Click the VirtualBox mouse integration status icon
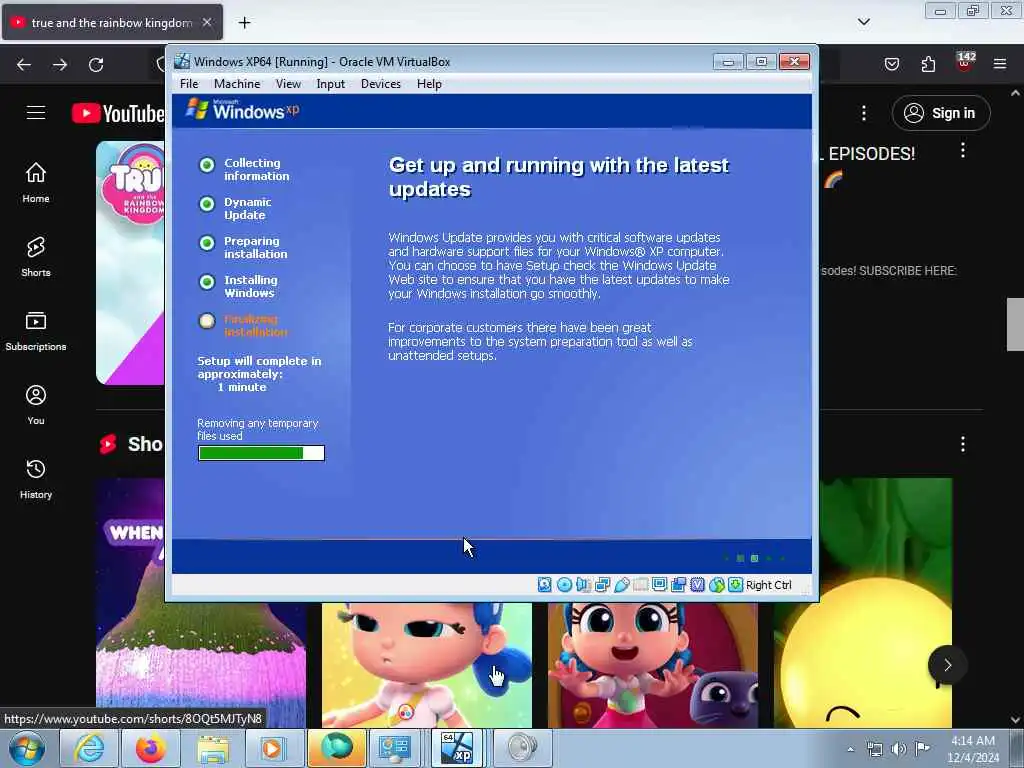 (x=717, y=584)
